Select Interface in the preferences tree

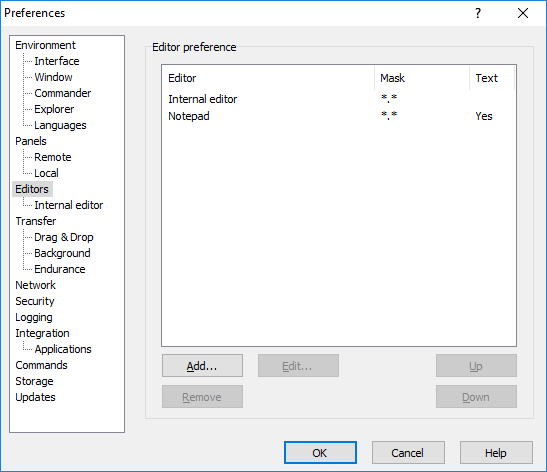click(57, 61)
